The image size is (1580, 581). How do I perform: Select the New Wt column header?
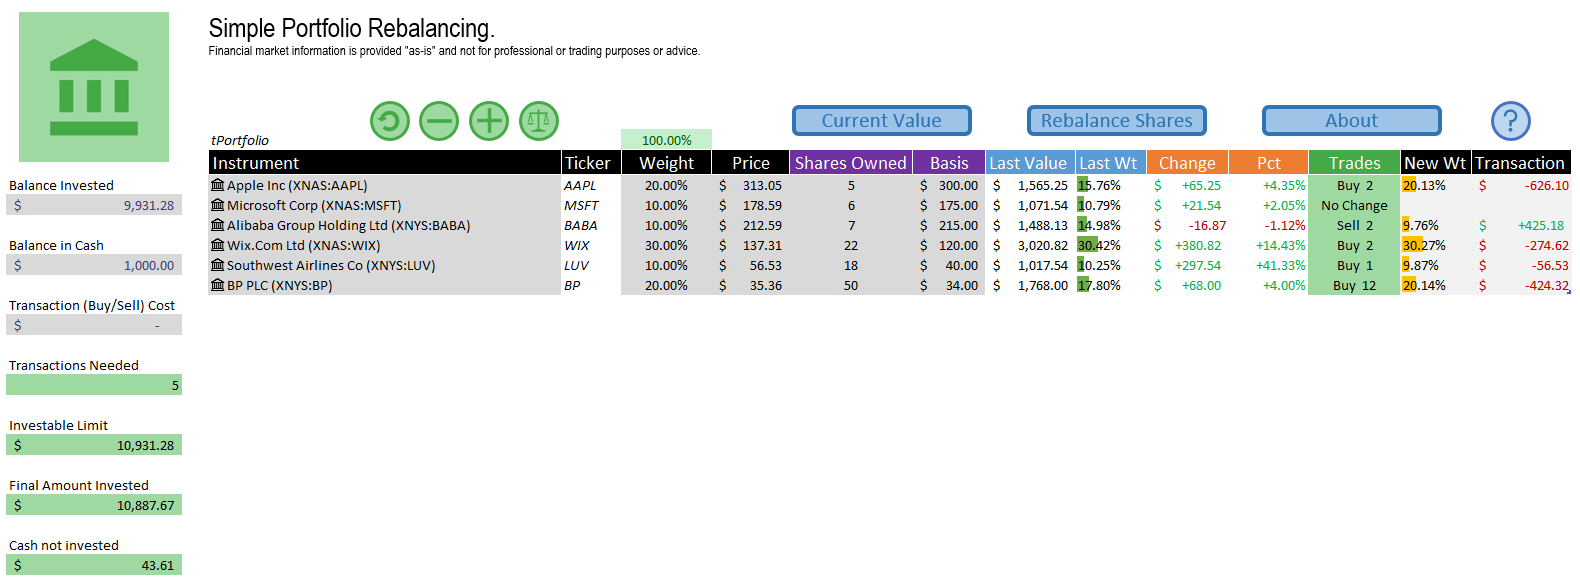[x=1435, y=163]
